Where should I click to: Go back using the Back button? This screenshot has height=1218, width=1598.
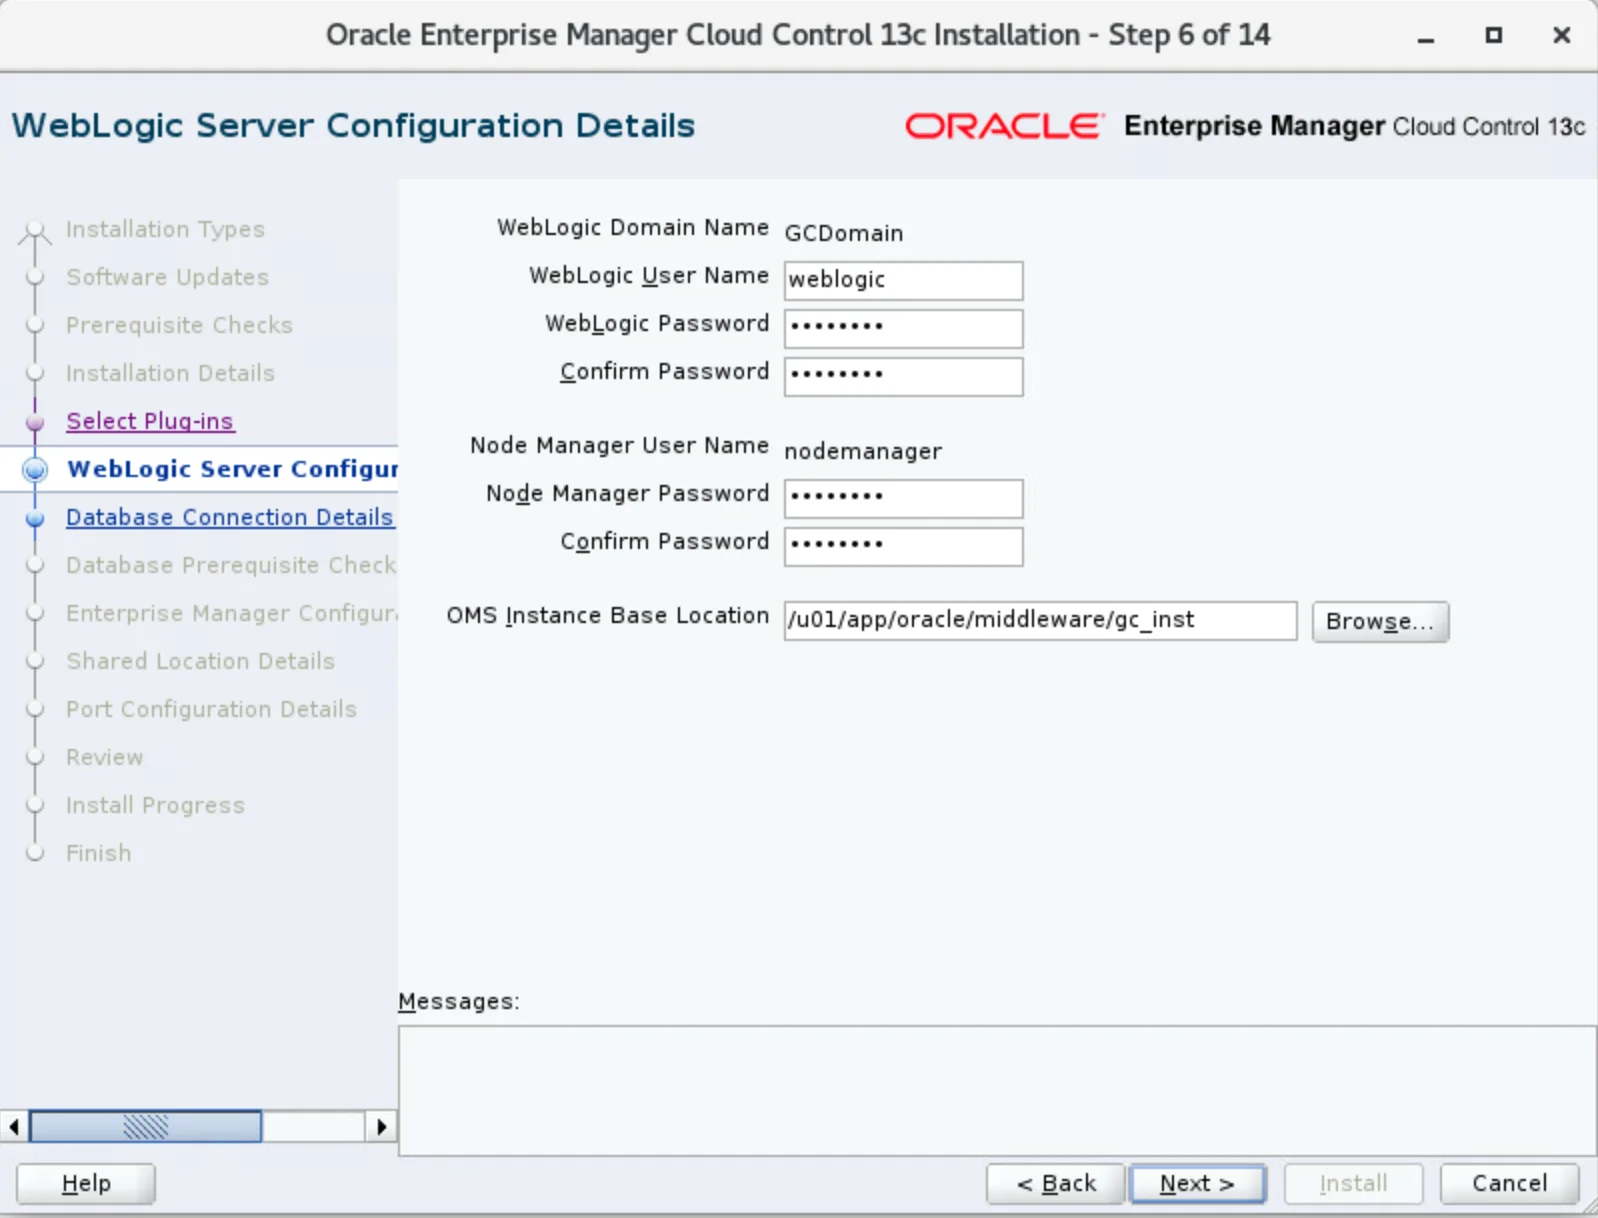tap(1055, 1184)
